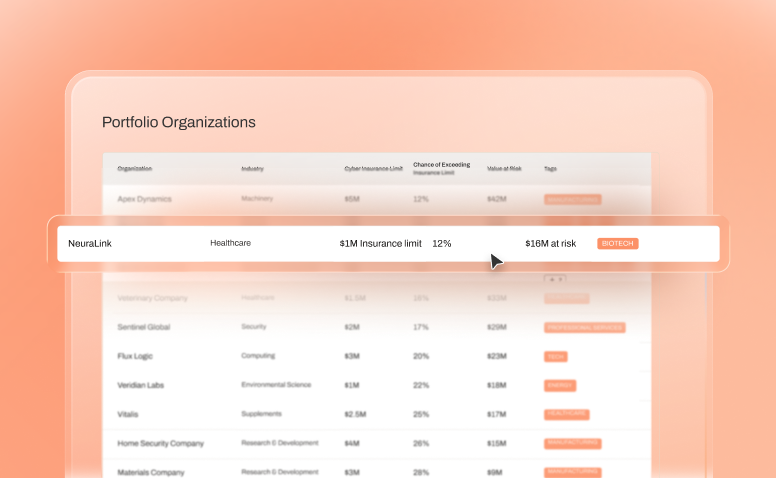776x478 pixels.
Task: Sort by the Organization column header
Action: coord(135,169)
